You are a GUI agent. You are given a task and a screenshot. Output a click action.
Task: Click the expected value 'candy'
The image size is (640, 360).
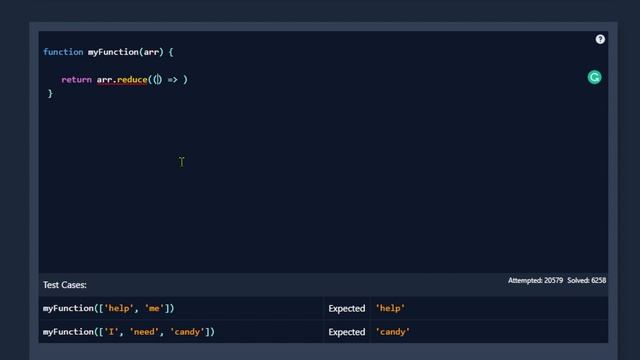coord(392,332)
